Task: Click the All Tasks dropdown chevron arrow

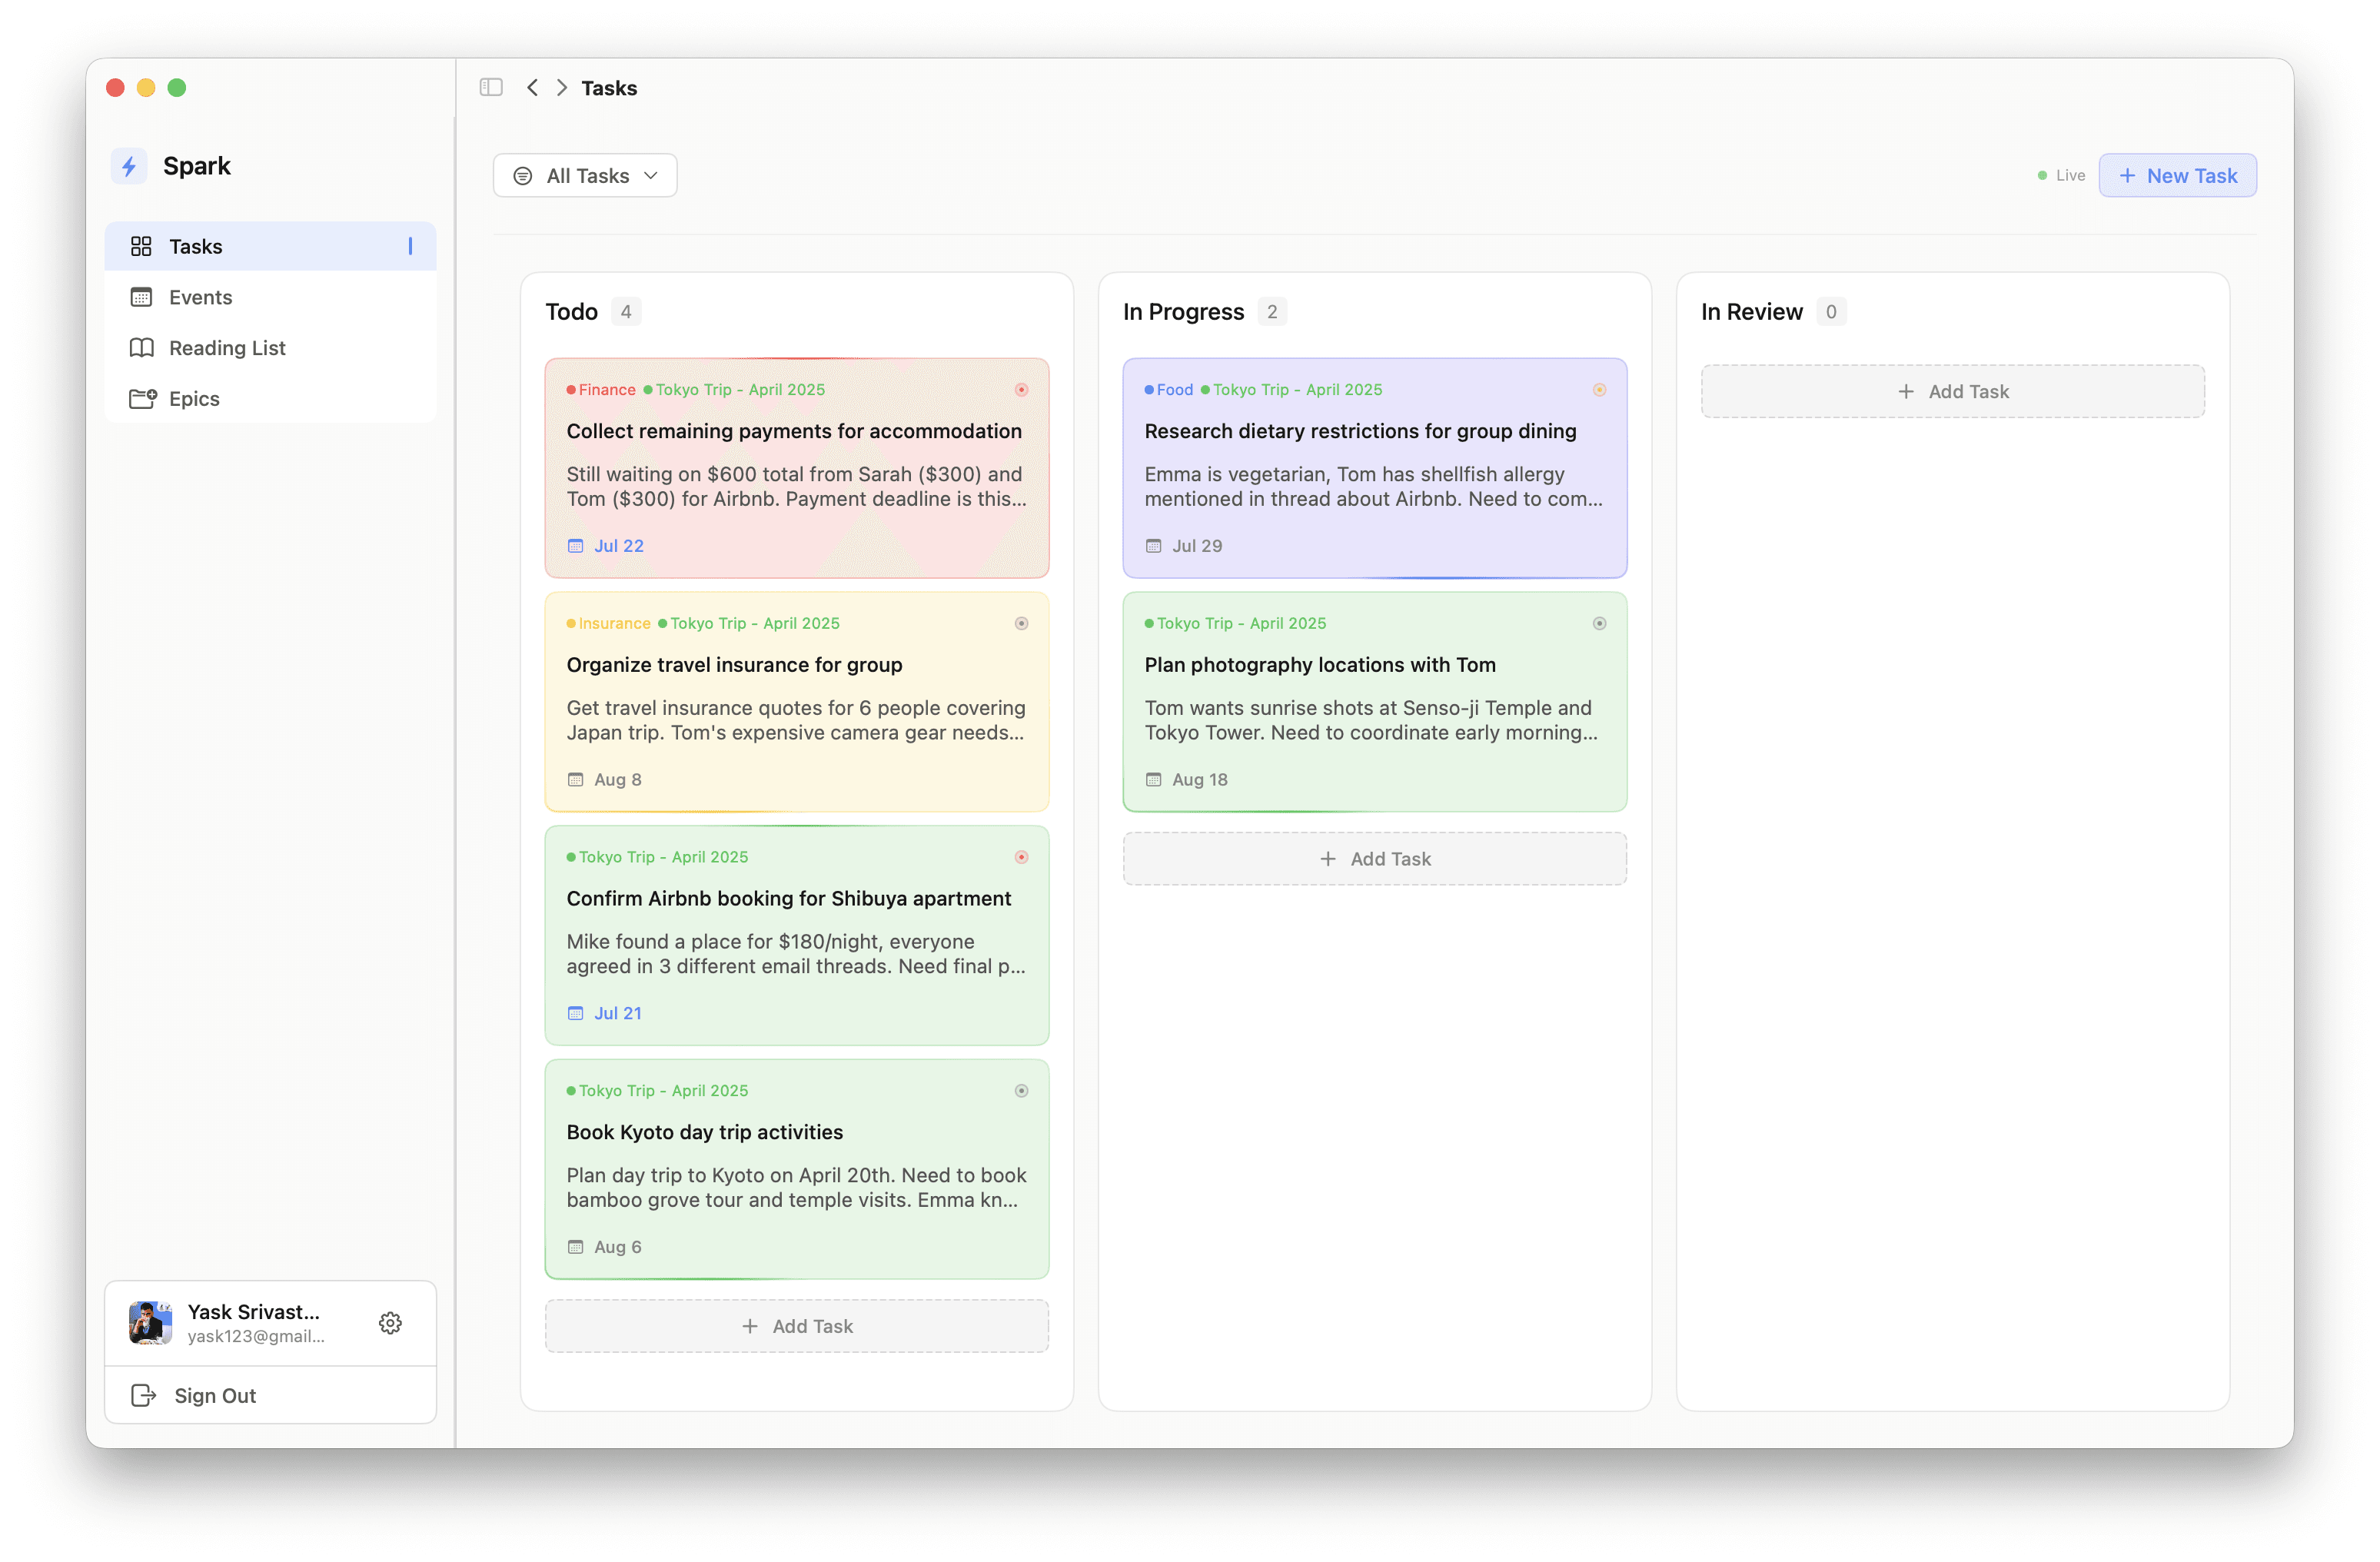Action: point(651,176)
